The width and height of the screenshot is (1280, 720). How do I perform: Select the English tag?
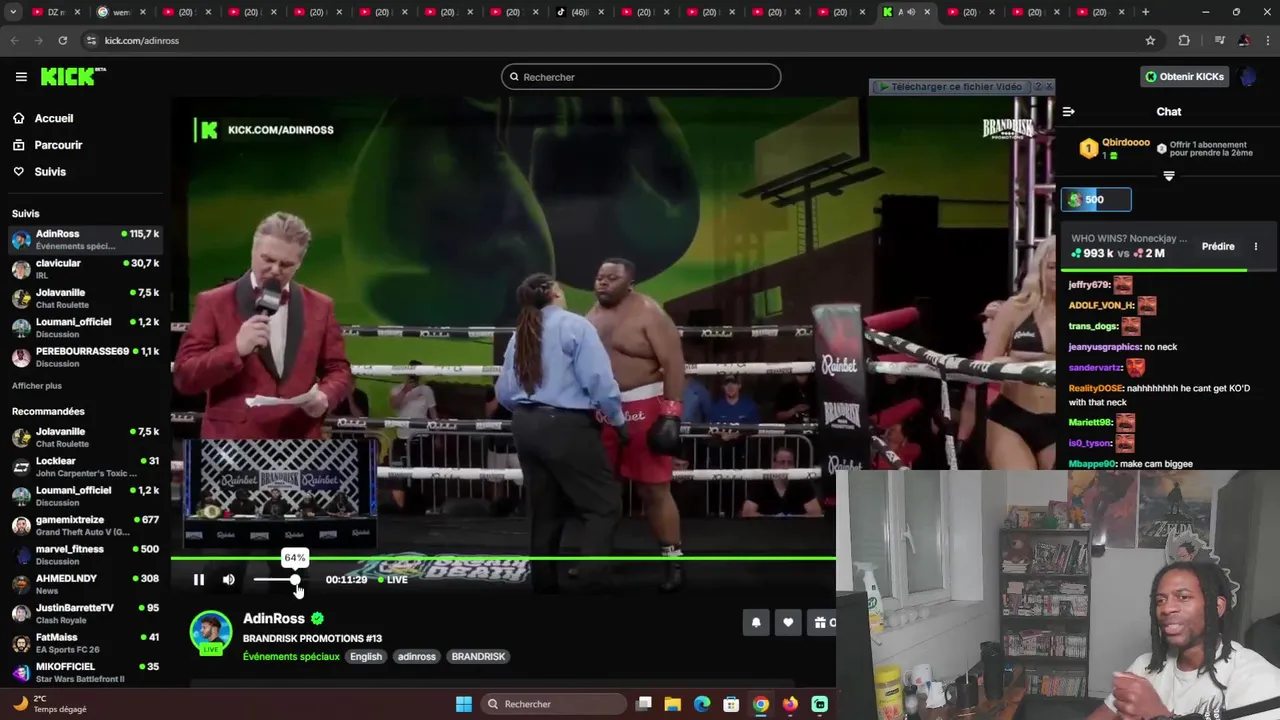(x=366, y=657)
